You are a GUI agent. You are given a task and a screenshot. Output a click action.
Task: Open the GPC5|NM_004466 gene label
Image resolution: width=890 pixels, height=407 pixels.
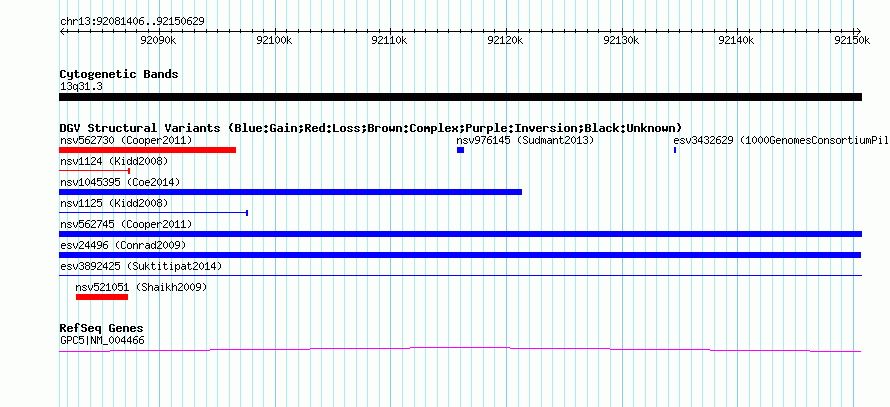coord(102,341)
